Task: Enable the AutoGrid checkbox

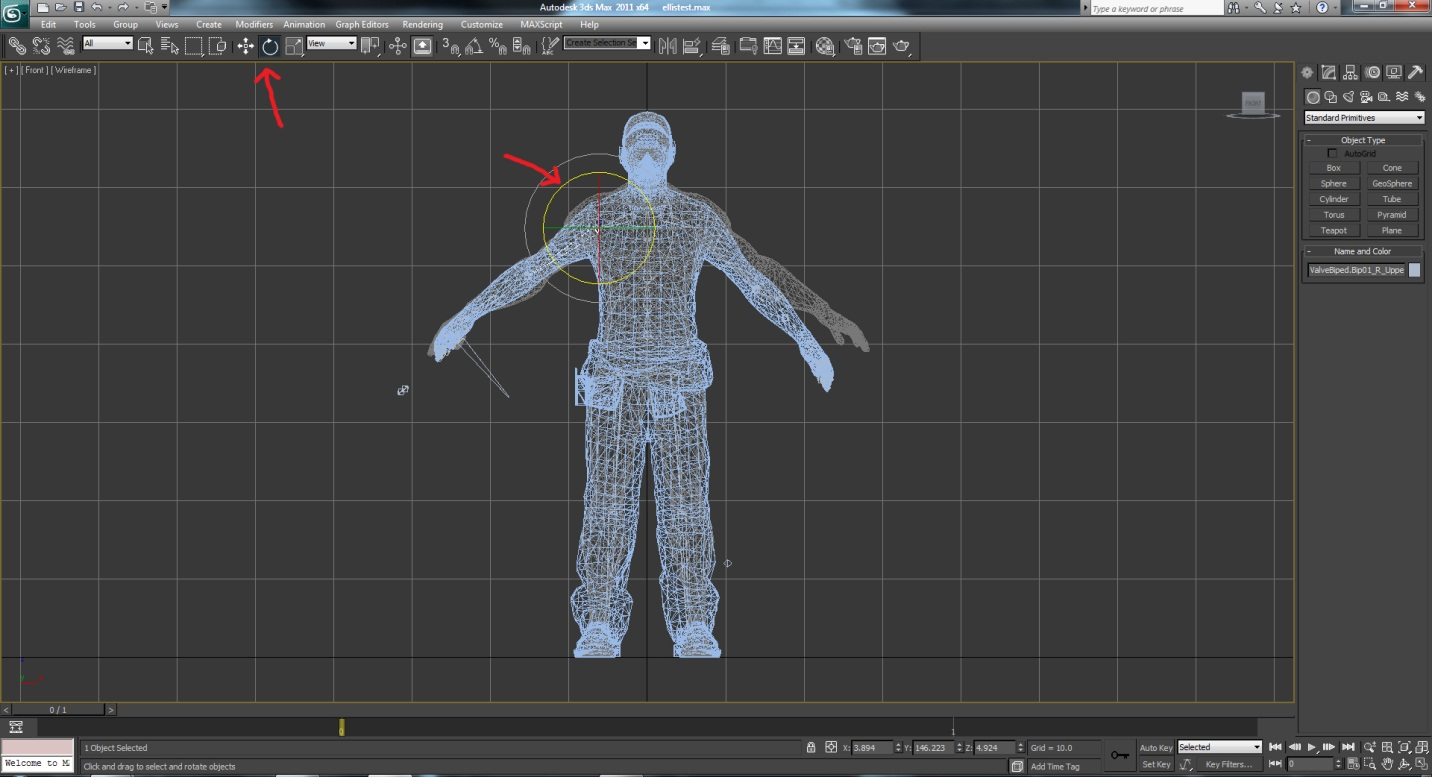Action: [1332, 153]
